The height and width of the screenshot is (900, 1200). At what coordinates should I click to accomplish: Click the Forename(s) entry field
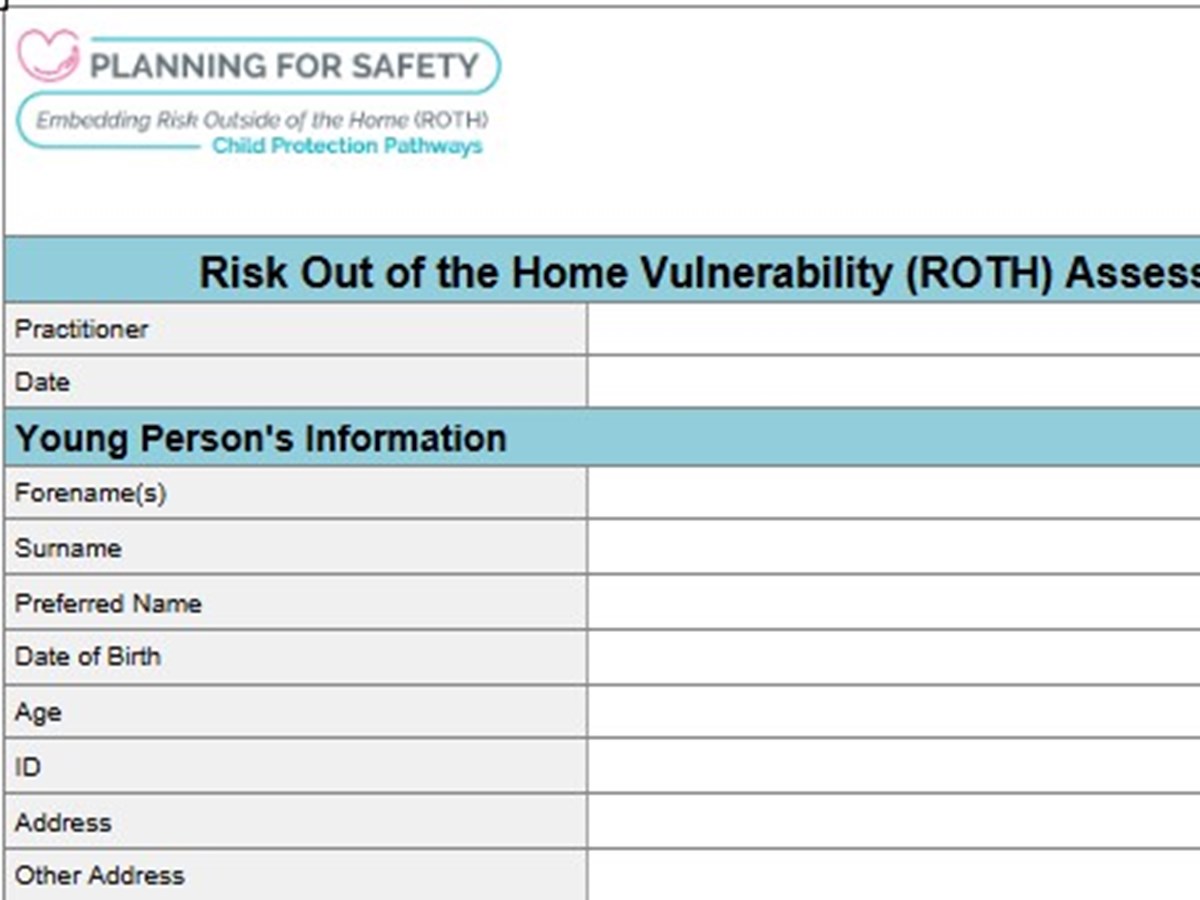pos(893,493)
